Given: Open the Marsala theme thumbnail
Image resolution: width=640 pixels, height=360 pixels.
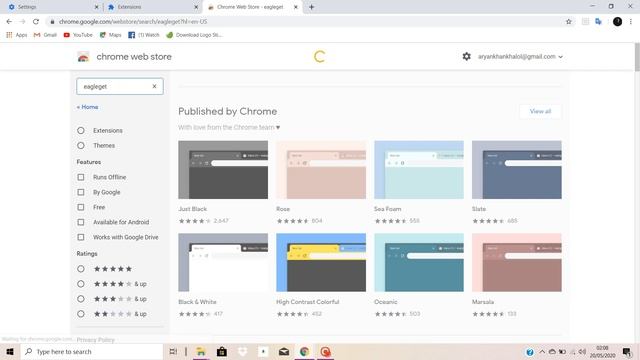Looking at the screenshot, I should pyautogui.click(x=517, y=262).
